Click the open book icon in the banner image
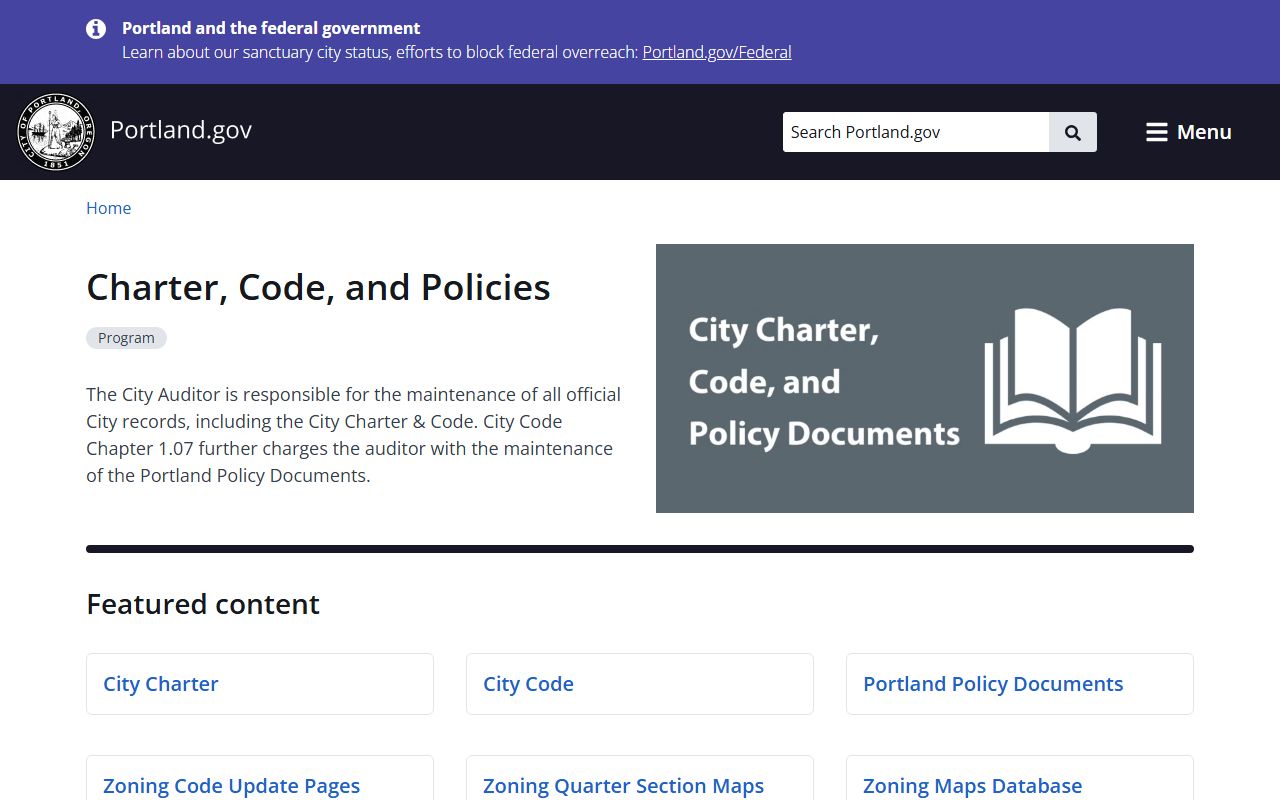The width and height of the screenshot is (1280, 800). pos(1073,381)
